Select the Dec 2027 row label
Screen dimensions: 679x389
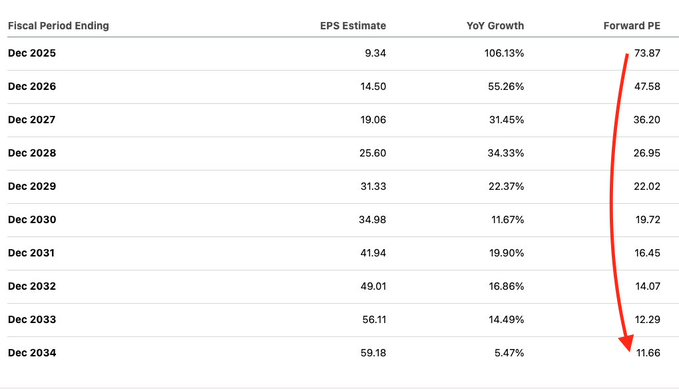coord(32,120)
